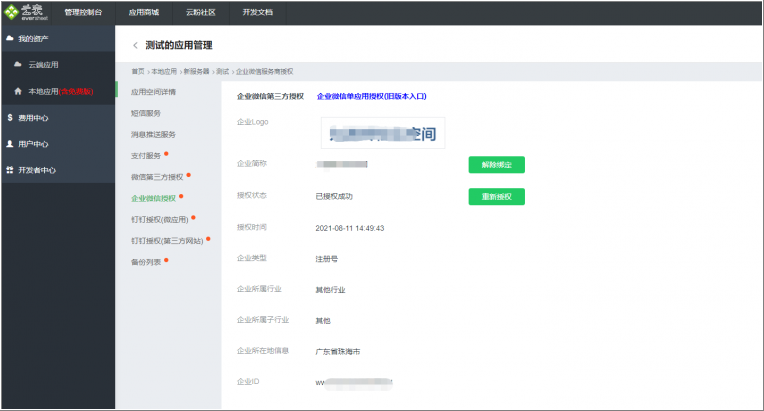Click 首页 in the breadcrumb

click(138, 72)
